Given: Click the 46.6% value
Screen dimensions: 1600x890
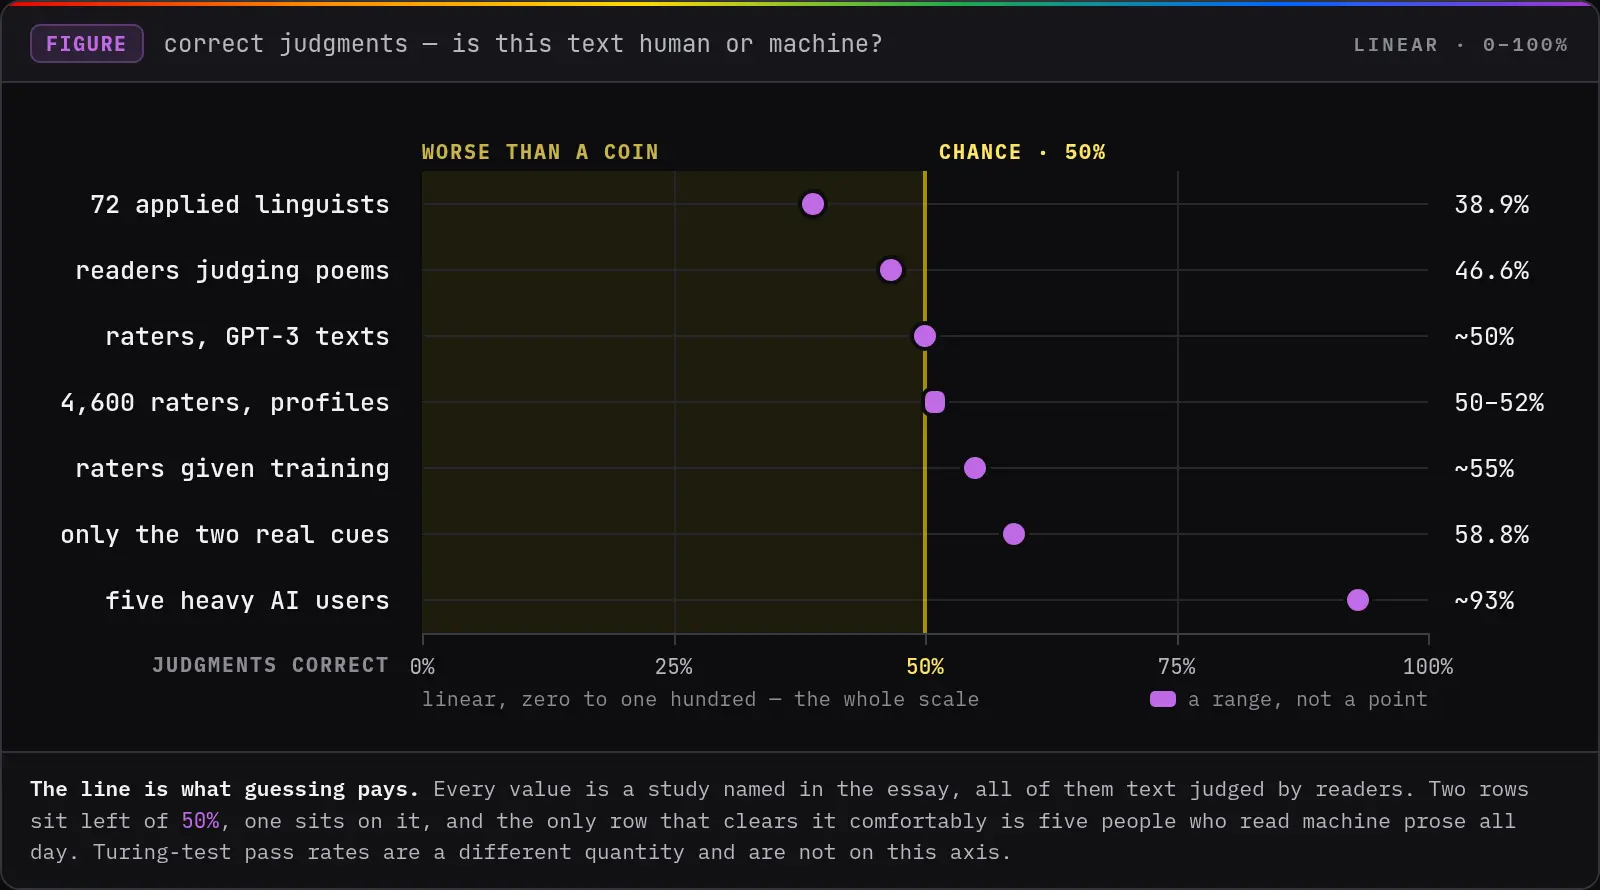Looking at the screenshot, I should point(1492,271).
